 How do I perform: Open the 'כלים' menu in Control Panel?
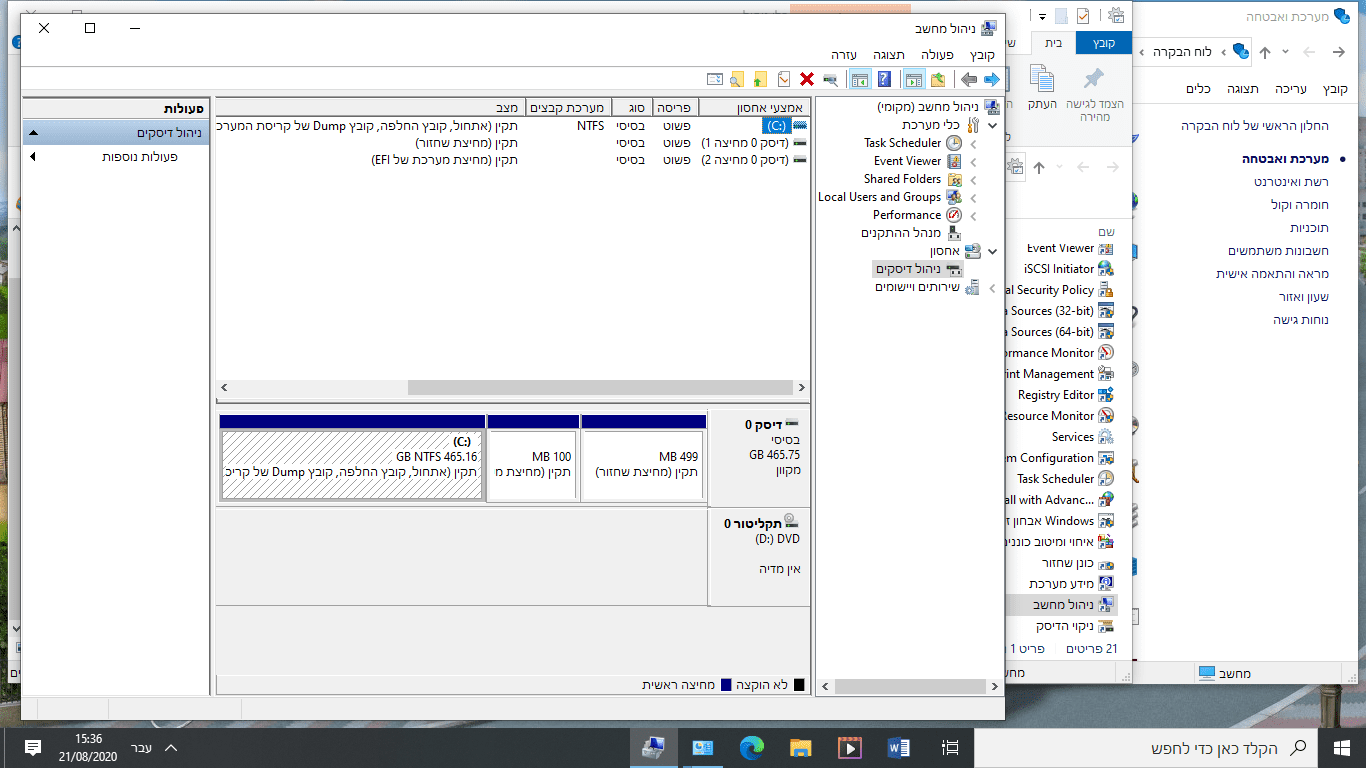1199,89
